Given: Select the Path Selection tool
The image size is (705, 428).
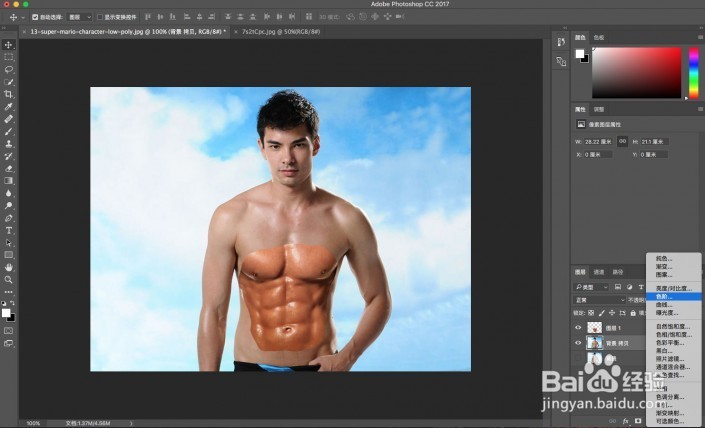Looking at the screenshot, I should point(9,243).
